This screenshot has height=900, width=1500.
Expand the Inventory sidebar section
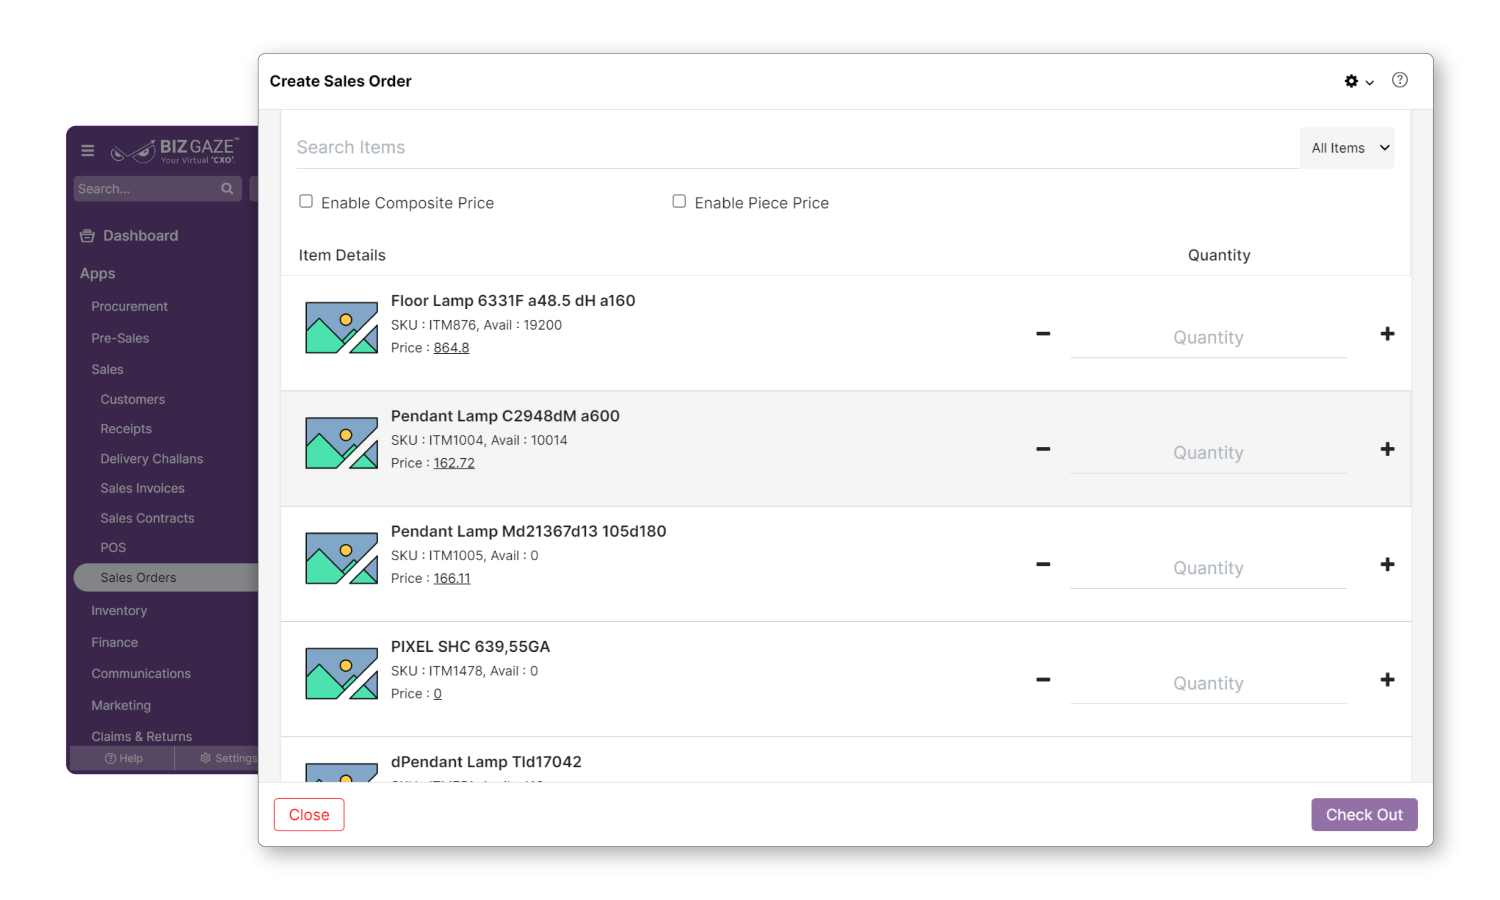coord(119,611)
